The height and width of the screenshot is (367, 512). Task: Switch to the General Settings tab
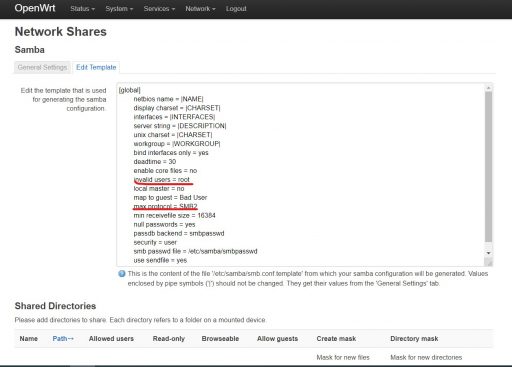42,67
